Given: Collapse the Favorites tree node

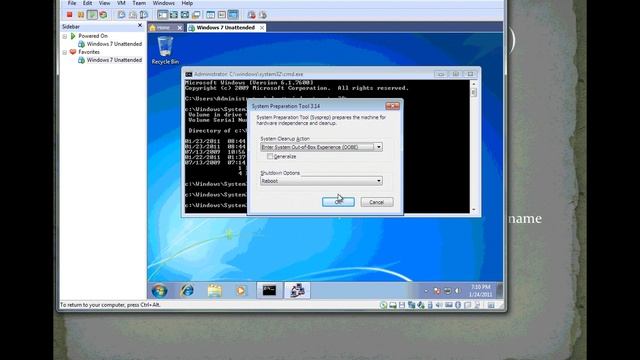Looking at the screenshot, I should tap(65, 52).
